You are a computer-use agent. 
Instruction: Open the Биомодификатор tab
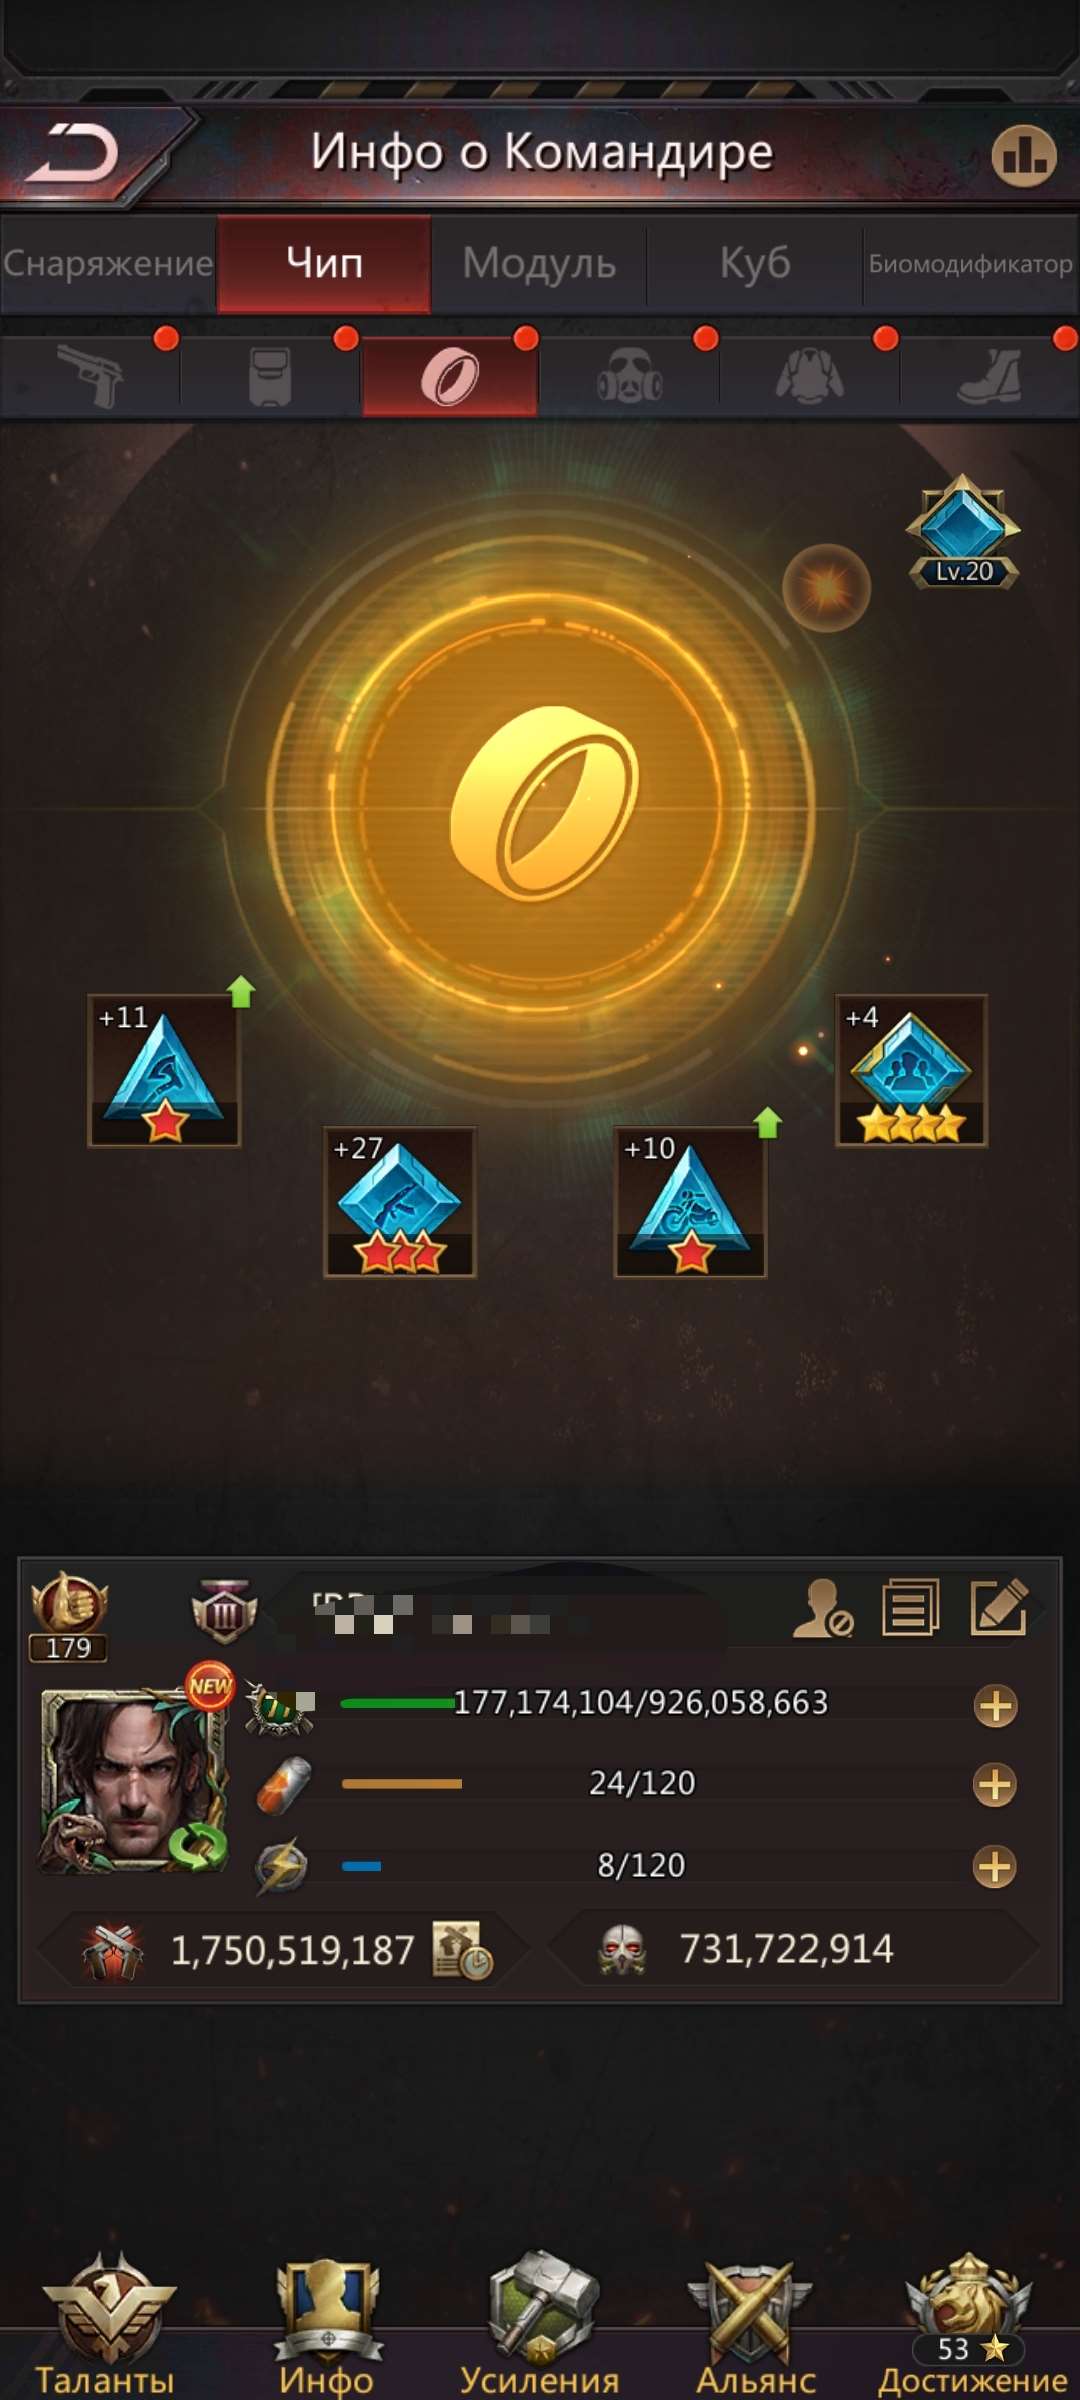point(970,263)
